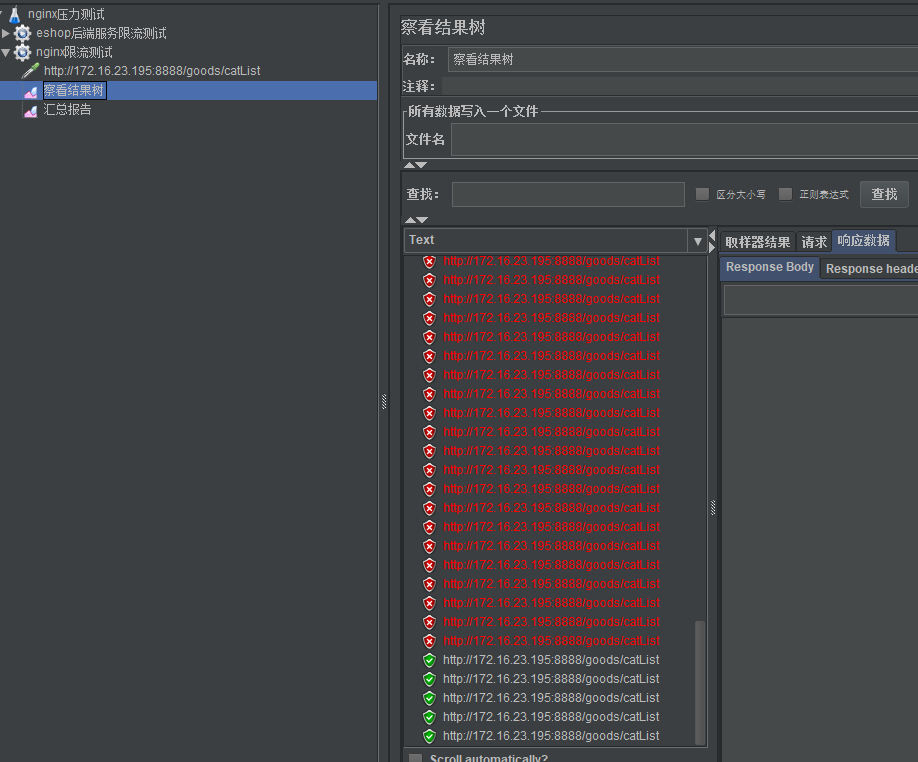The image size is (918, 762).
Task: Click the eshop后端服务限流测试 gear icon
Action: click(x=21, y=32)
